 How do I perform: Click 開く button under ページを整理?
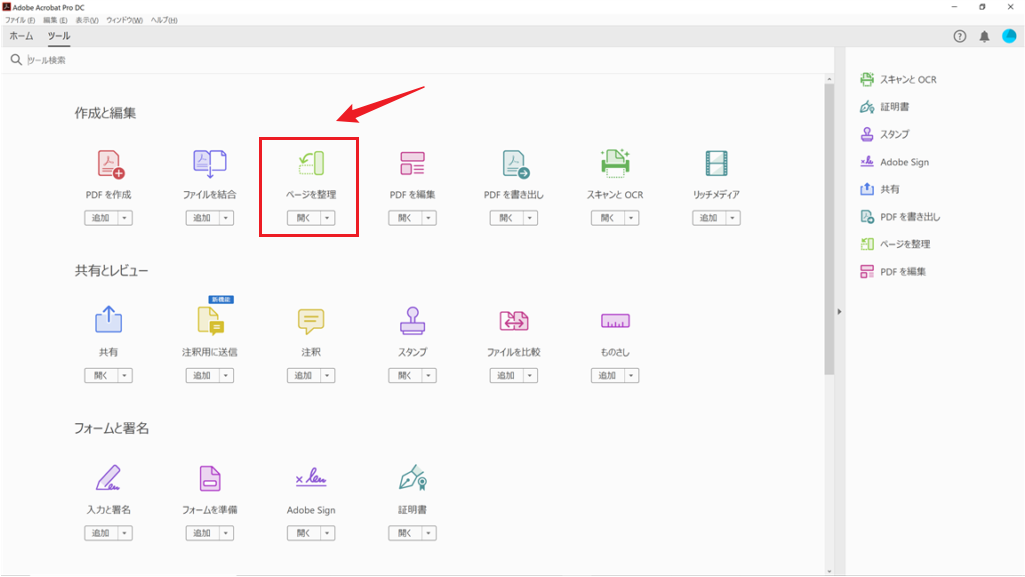[x=304, y=218]
